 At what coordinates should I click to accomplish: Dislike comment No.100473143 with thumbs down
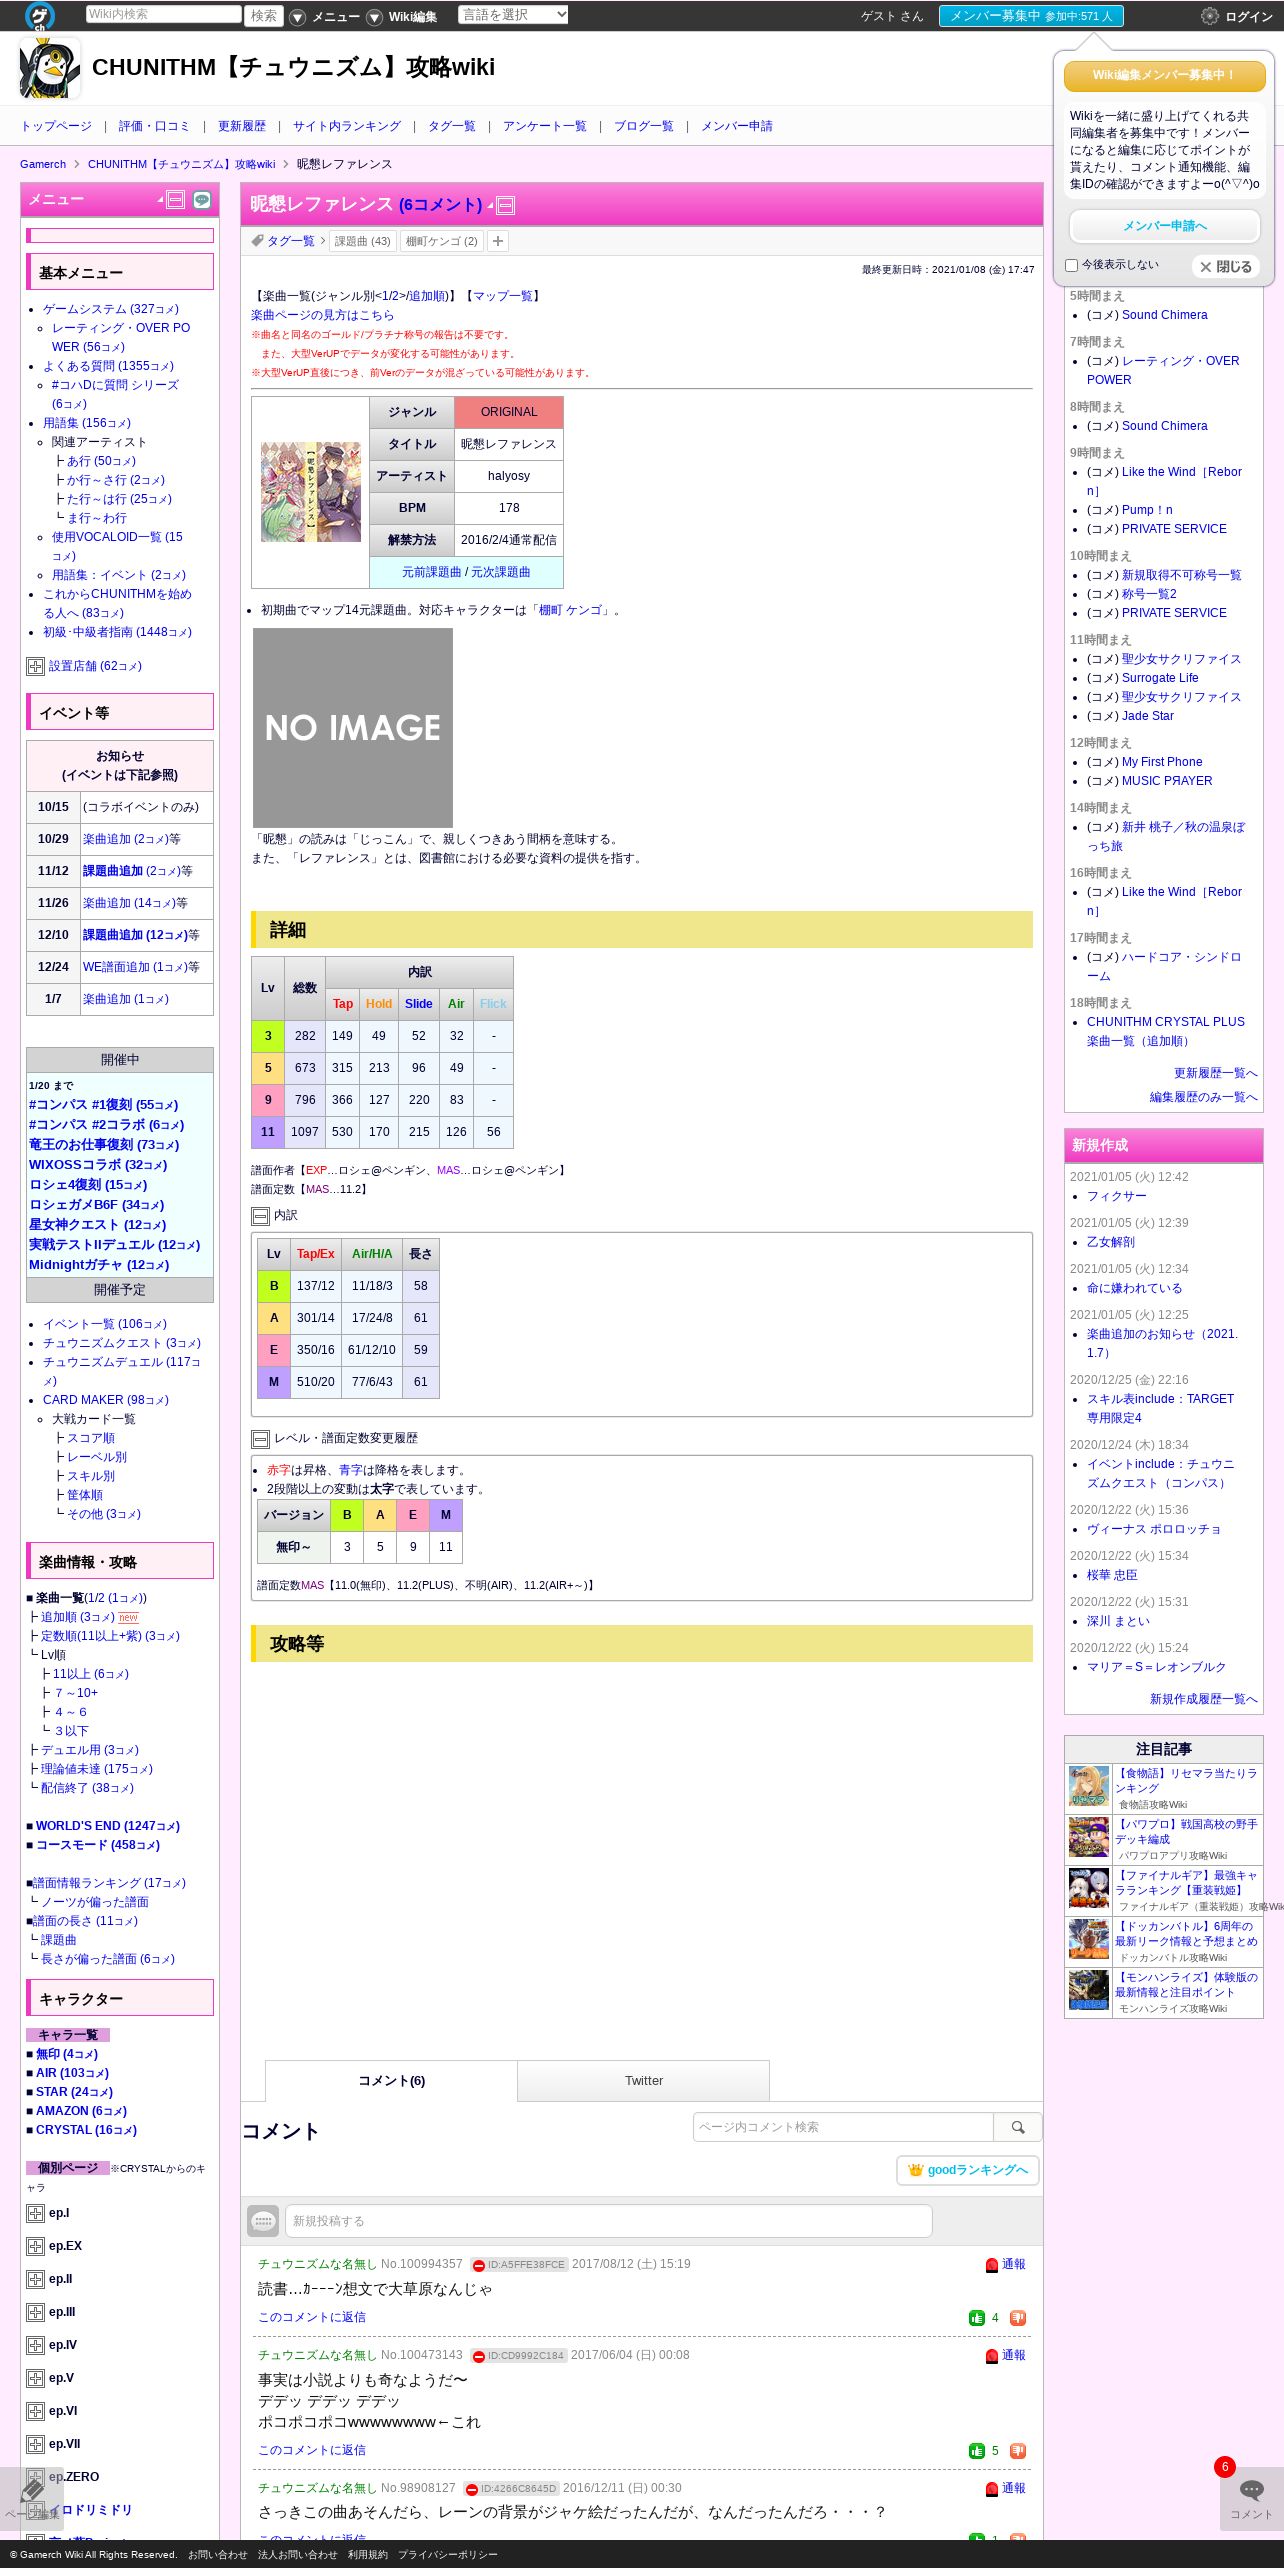[1018, 2450]
